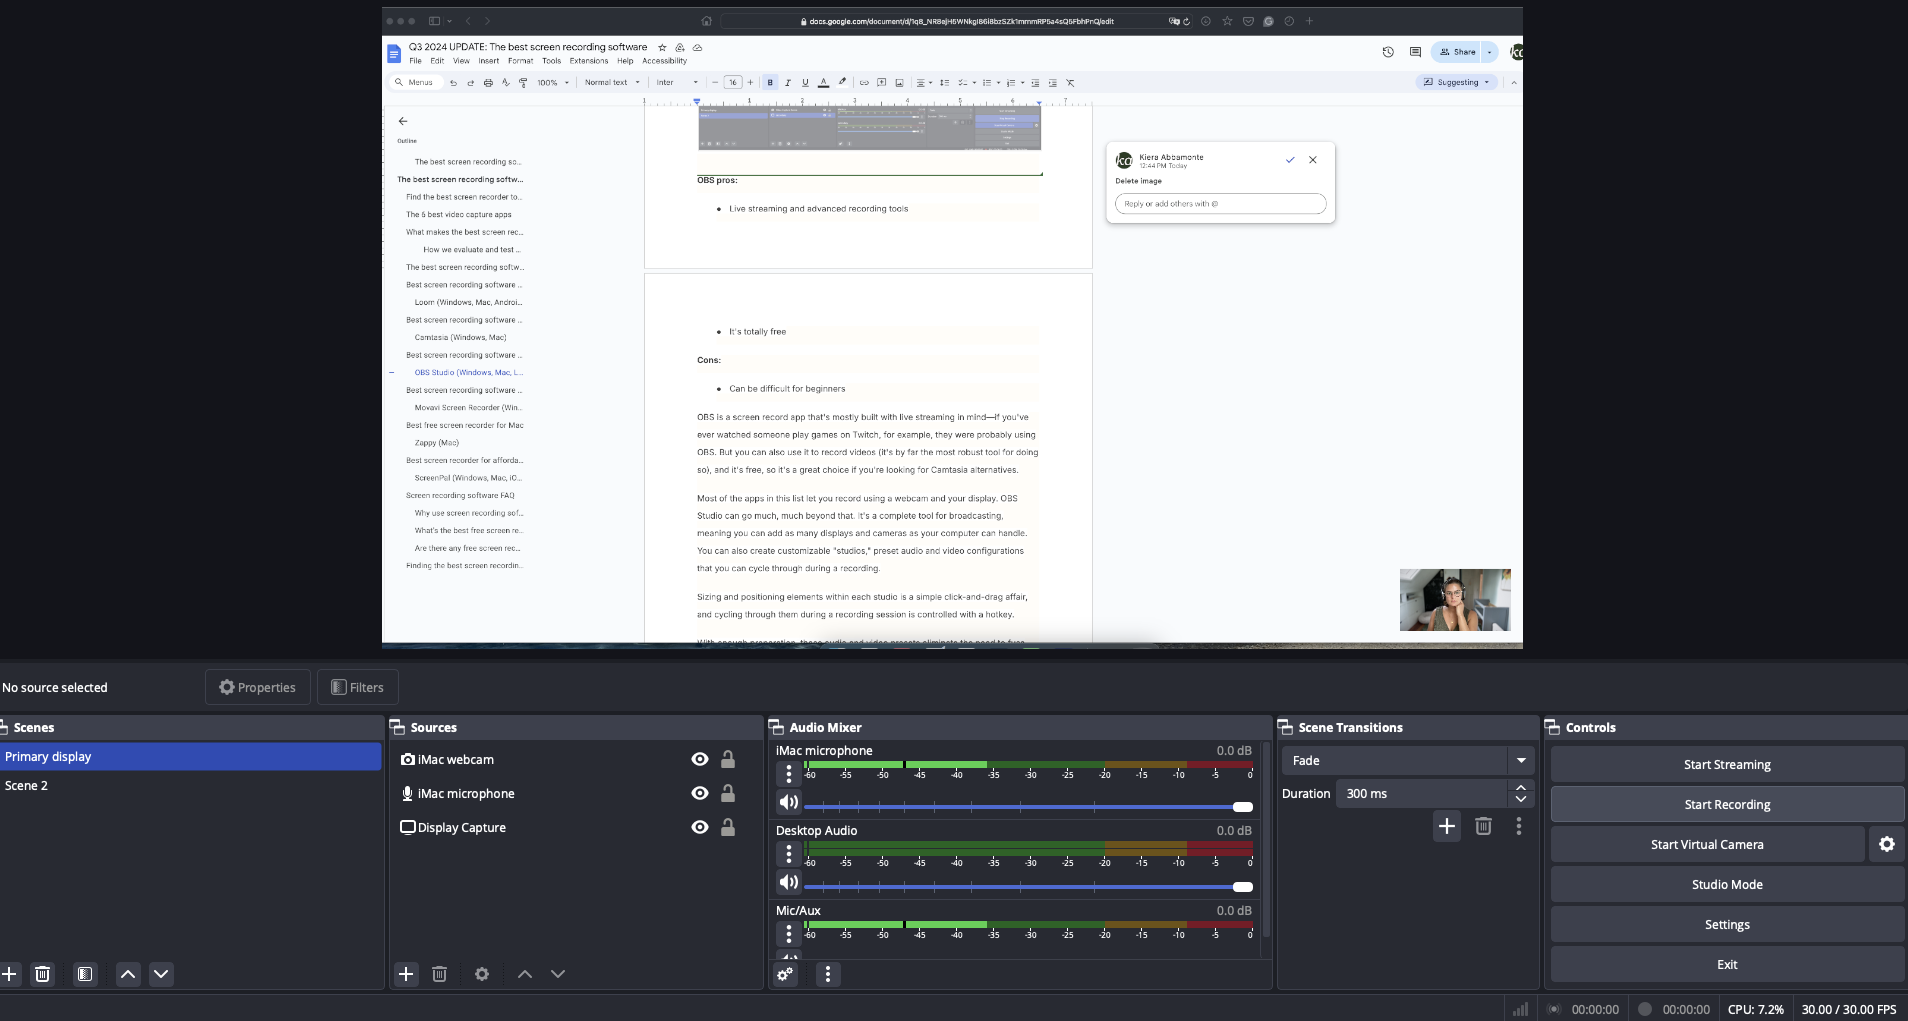Click the network signal bars status icon

(x=1520, y=1009)
